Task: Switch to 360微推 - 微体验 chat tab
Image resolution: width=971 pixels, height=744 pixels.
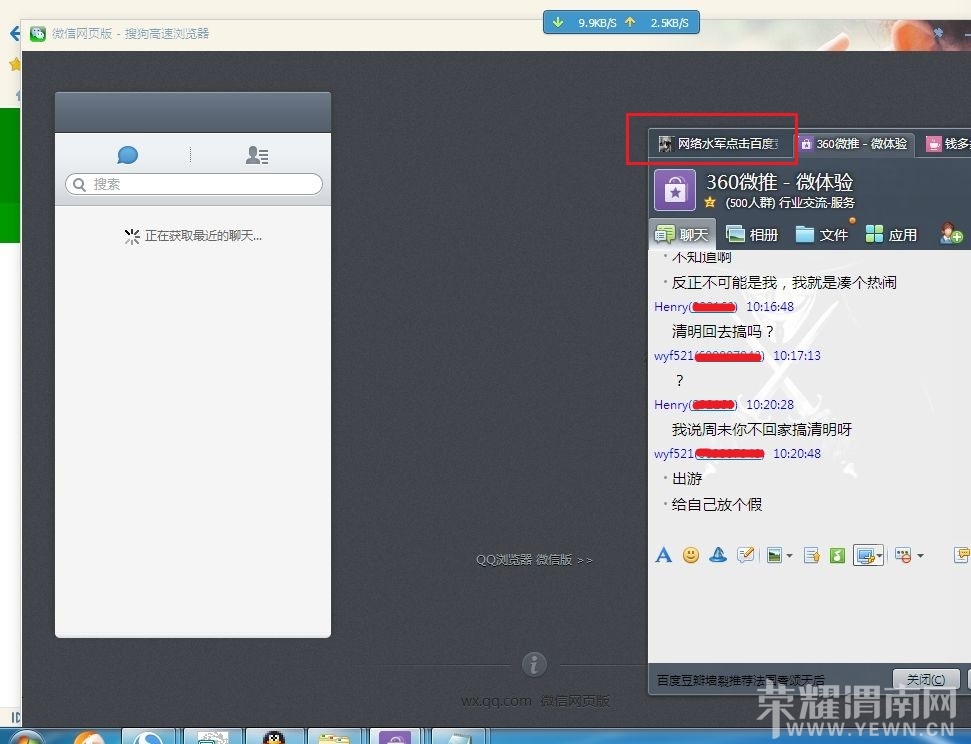Action: tap(855, 144)
